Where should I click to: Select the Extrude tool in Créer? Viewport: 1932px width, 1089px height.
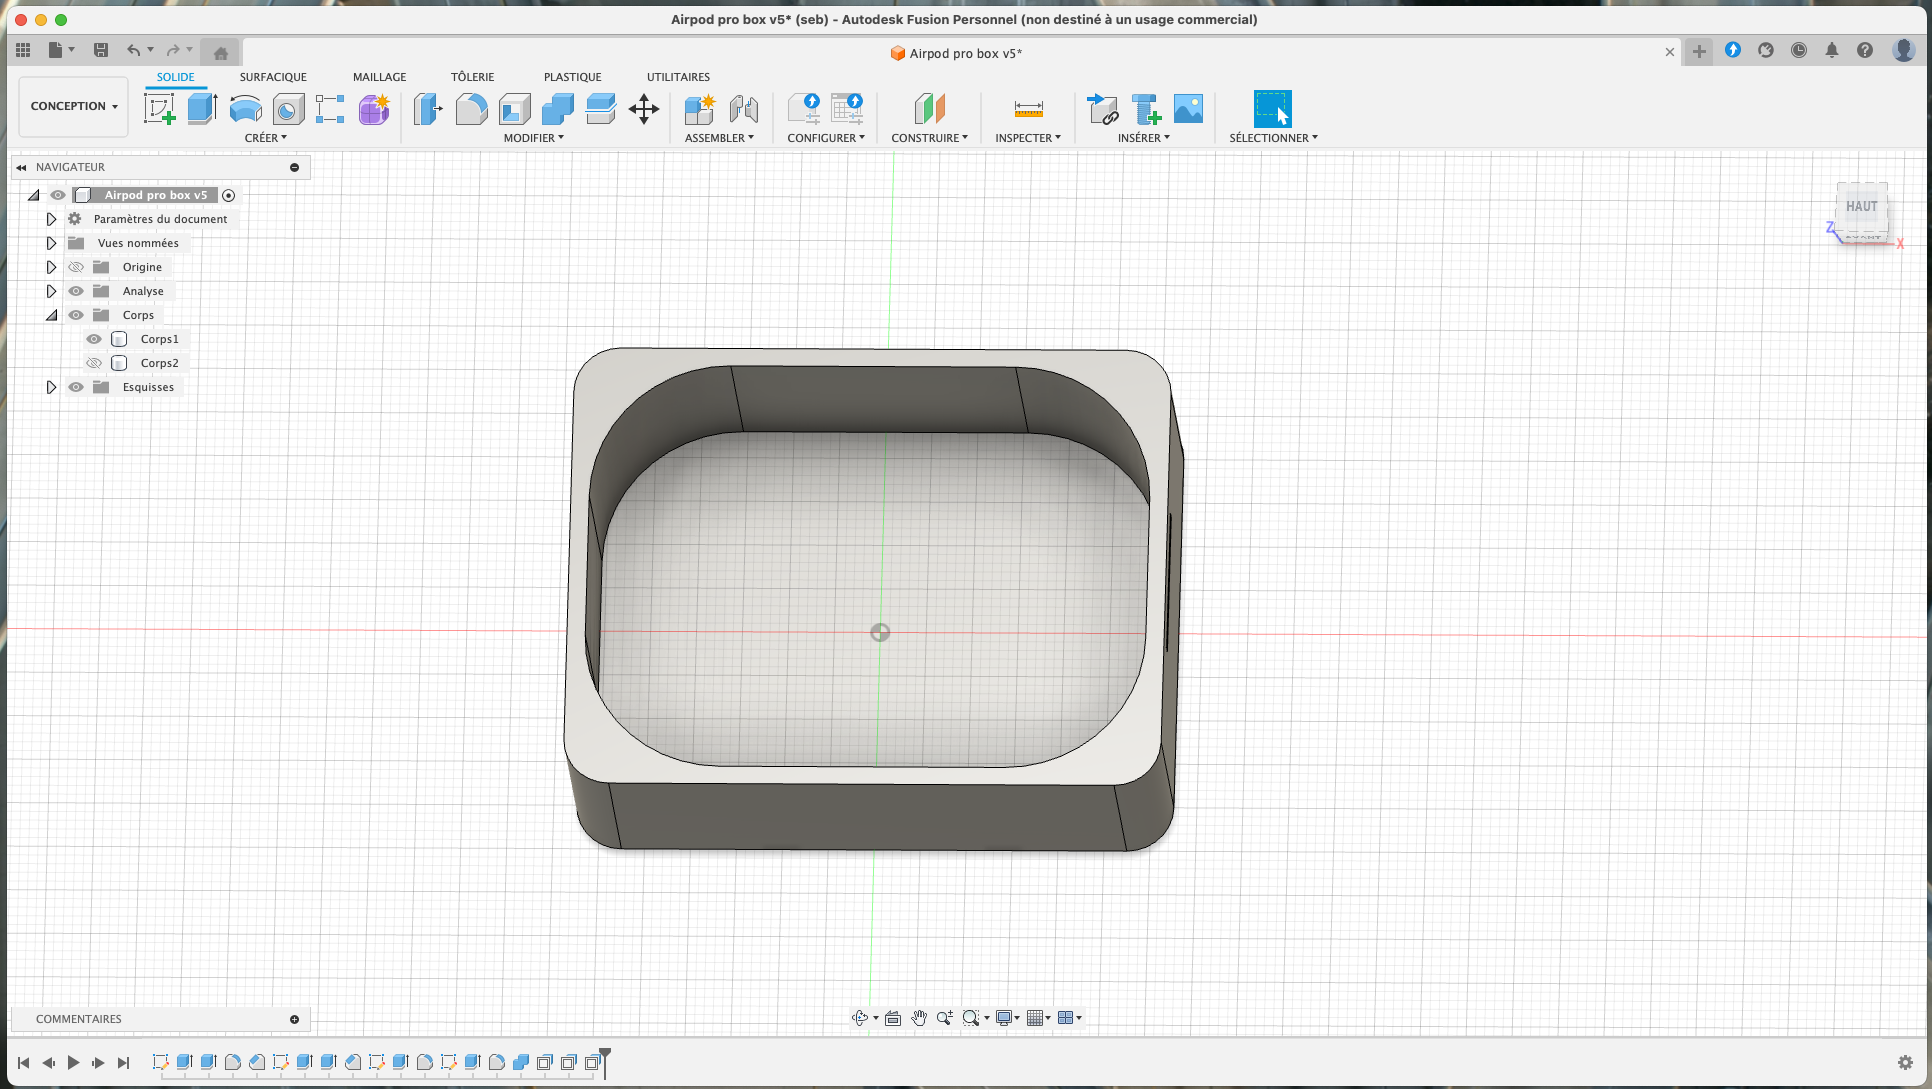click(x=203, y=109)
